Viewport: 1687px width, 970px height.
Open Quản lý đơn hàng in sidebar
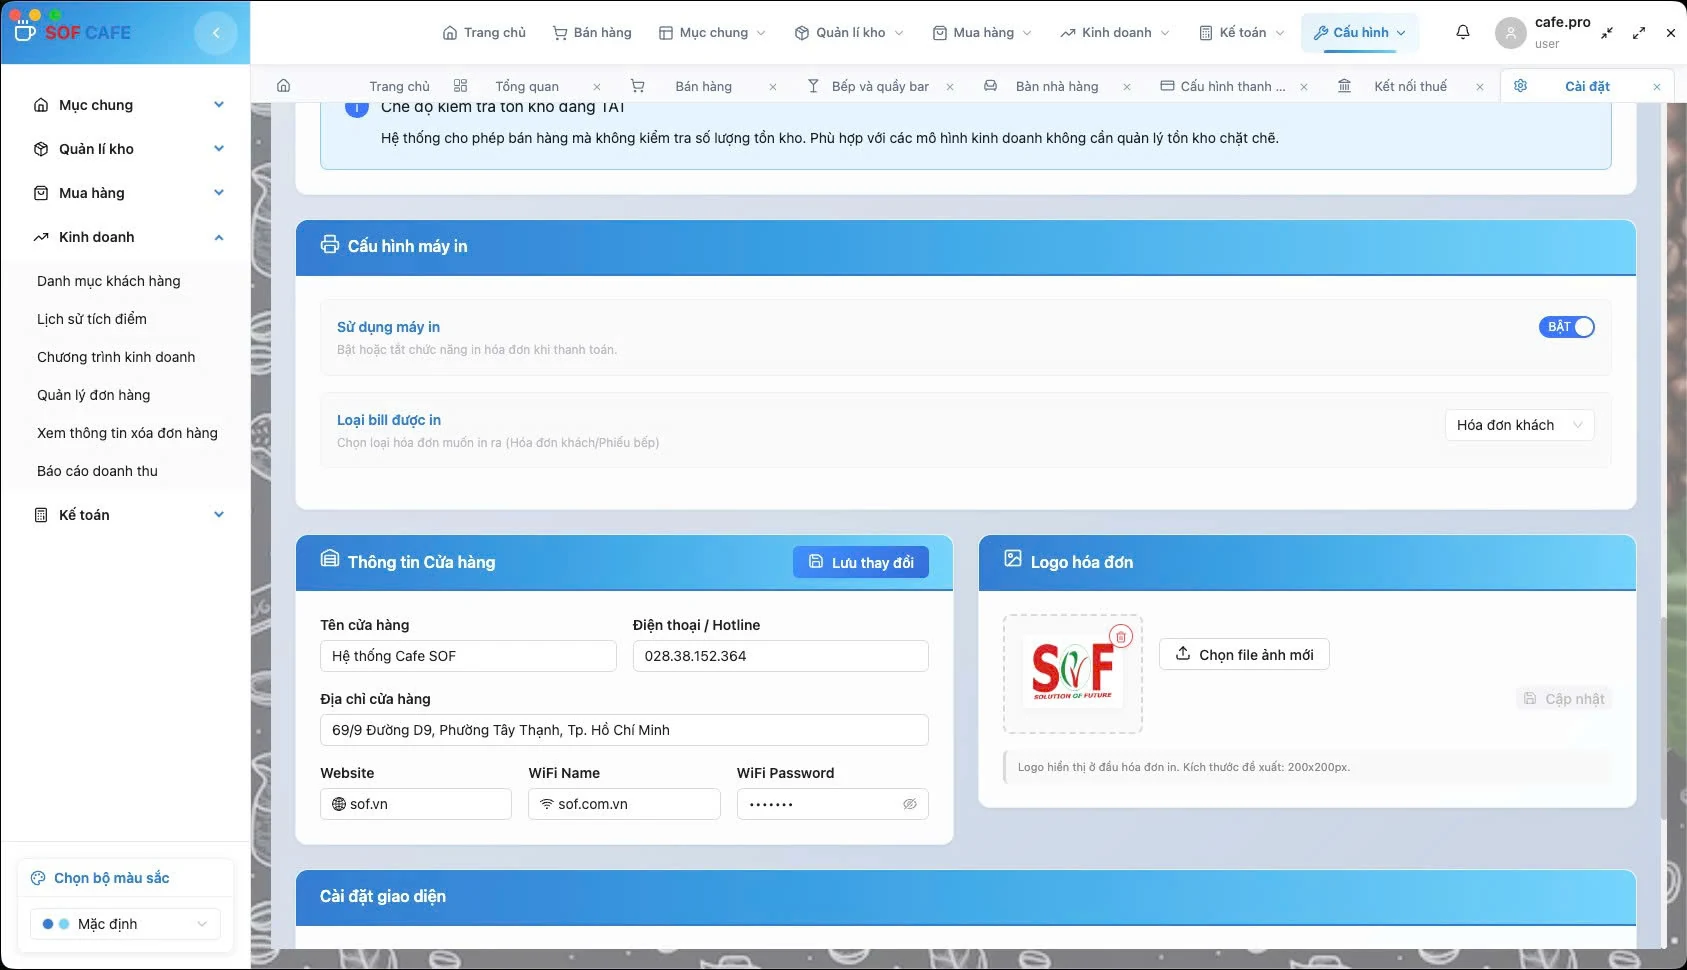94,395
